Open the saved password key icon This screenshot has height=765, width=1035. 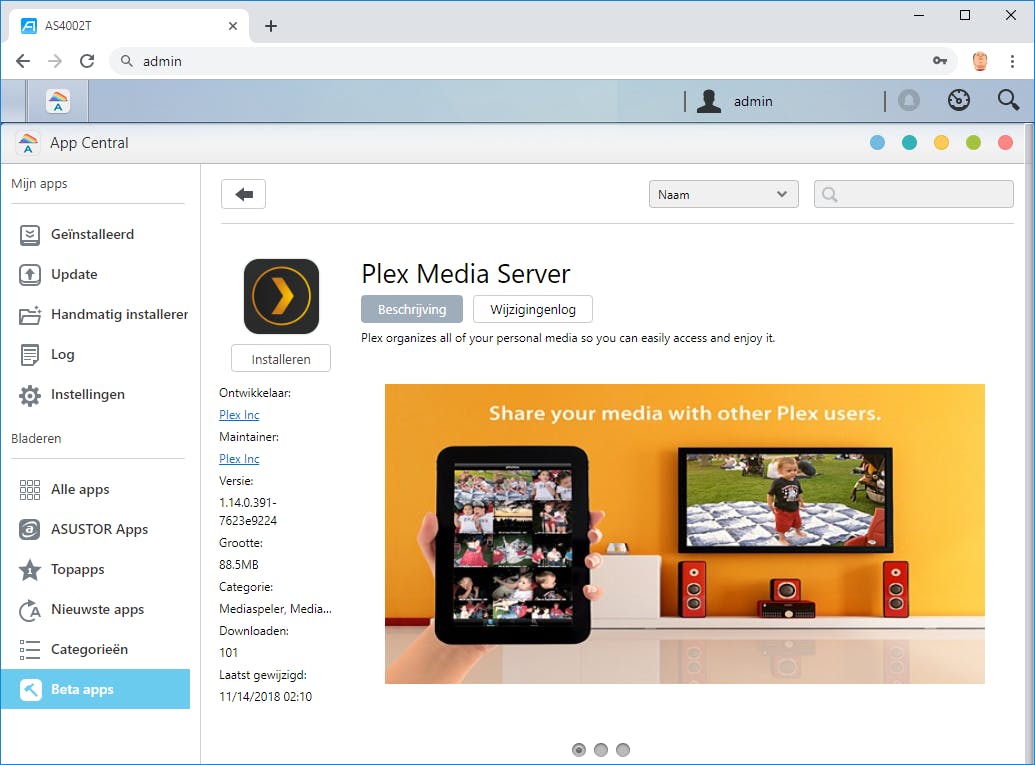click(940, 61)
